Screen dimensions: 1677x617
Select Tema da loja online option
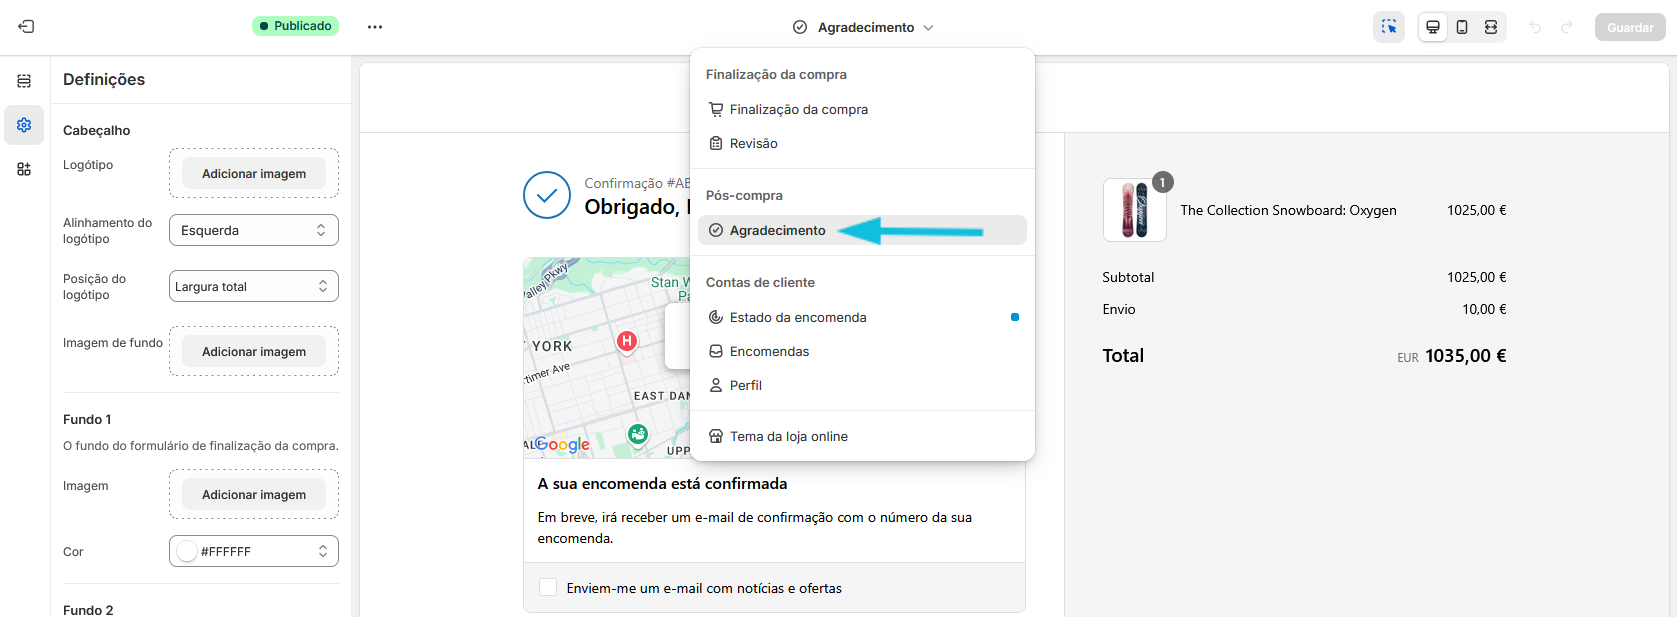pyautogui.click(x=788, y=437)
